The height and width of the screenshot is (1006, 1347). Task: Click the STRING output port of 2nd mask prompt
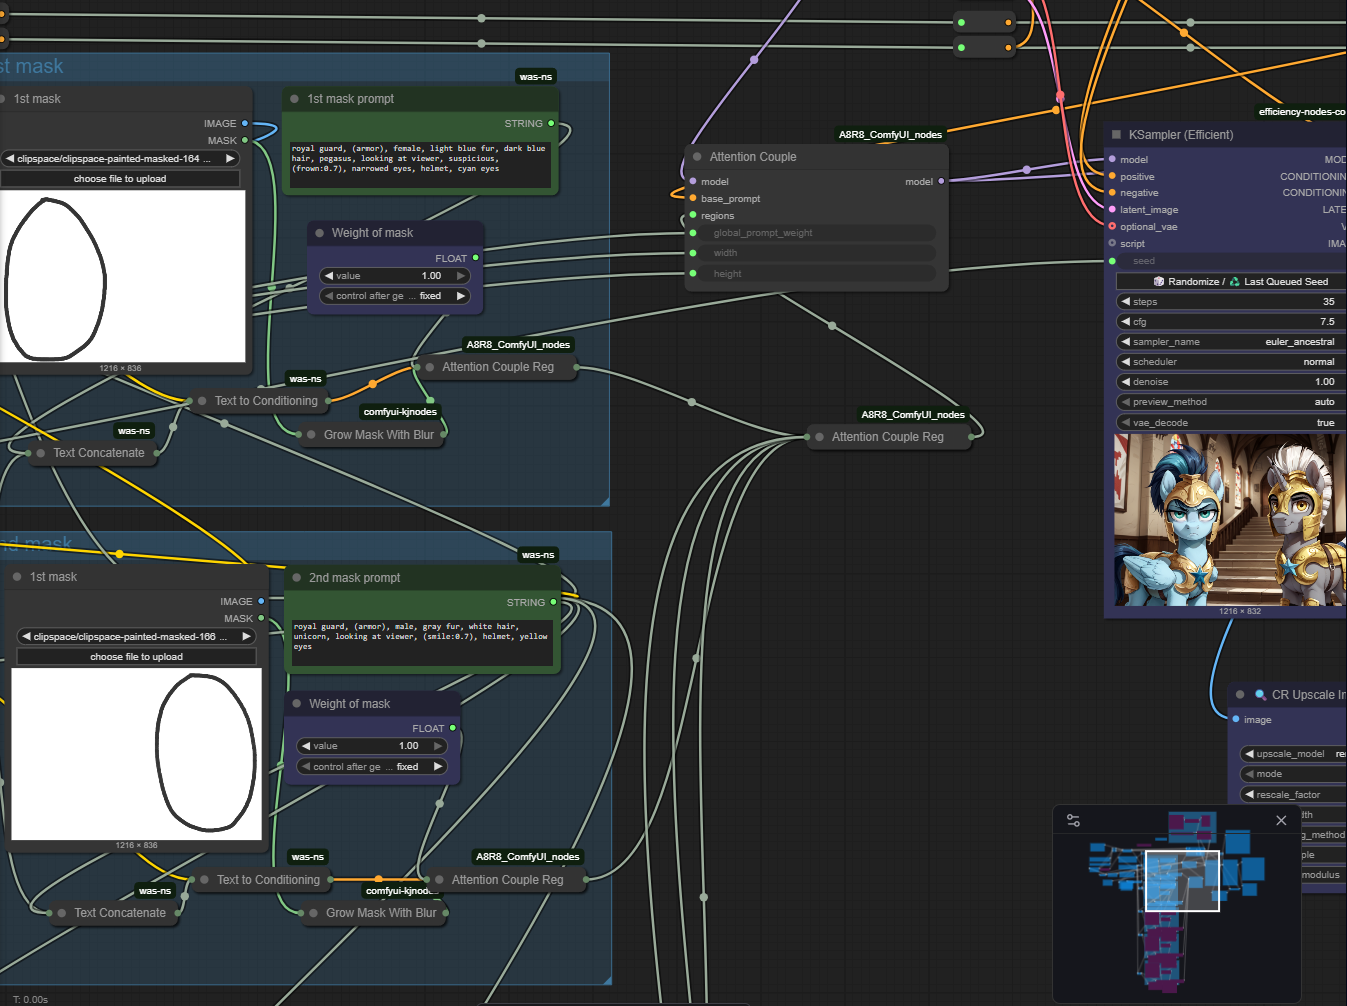pos(553,602)
